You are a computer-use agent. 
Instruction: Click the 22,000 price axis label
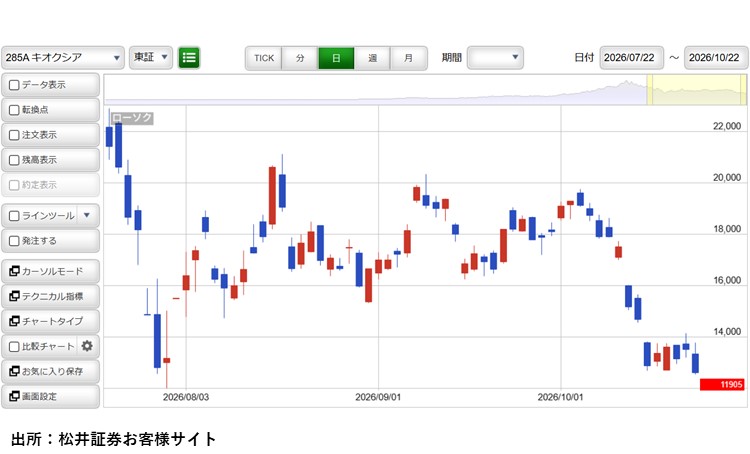[727, 126]
